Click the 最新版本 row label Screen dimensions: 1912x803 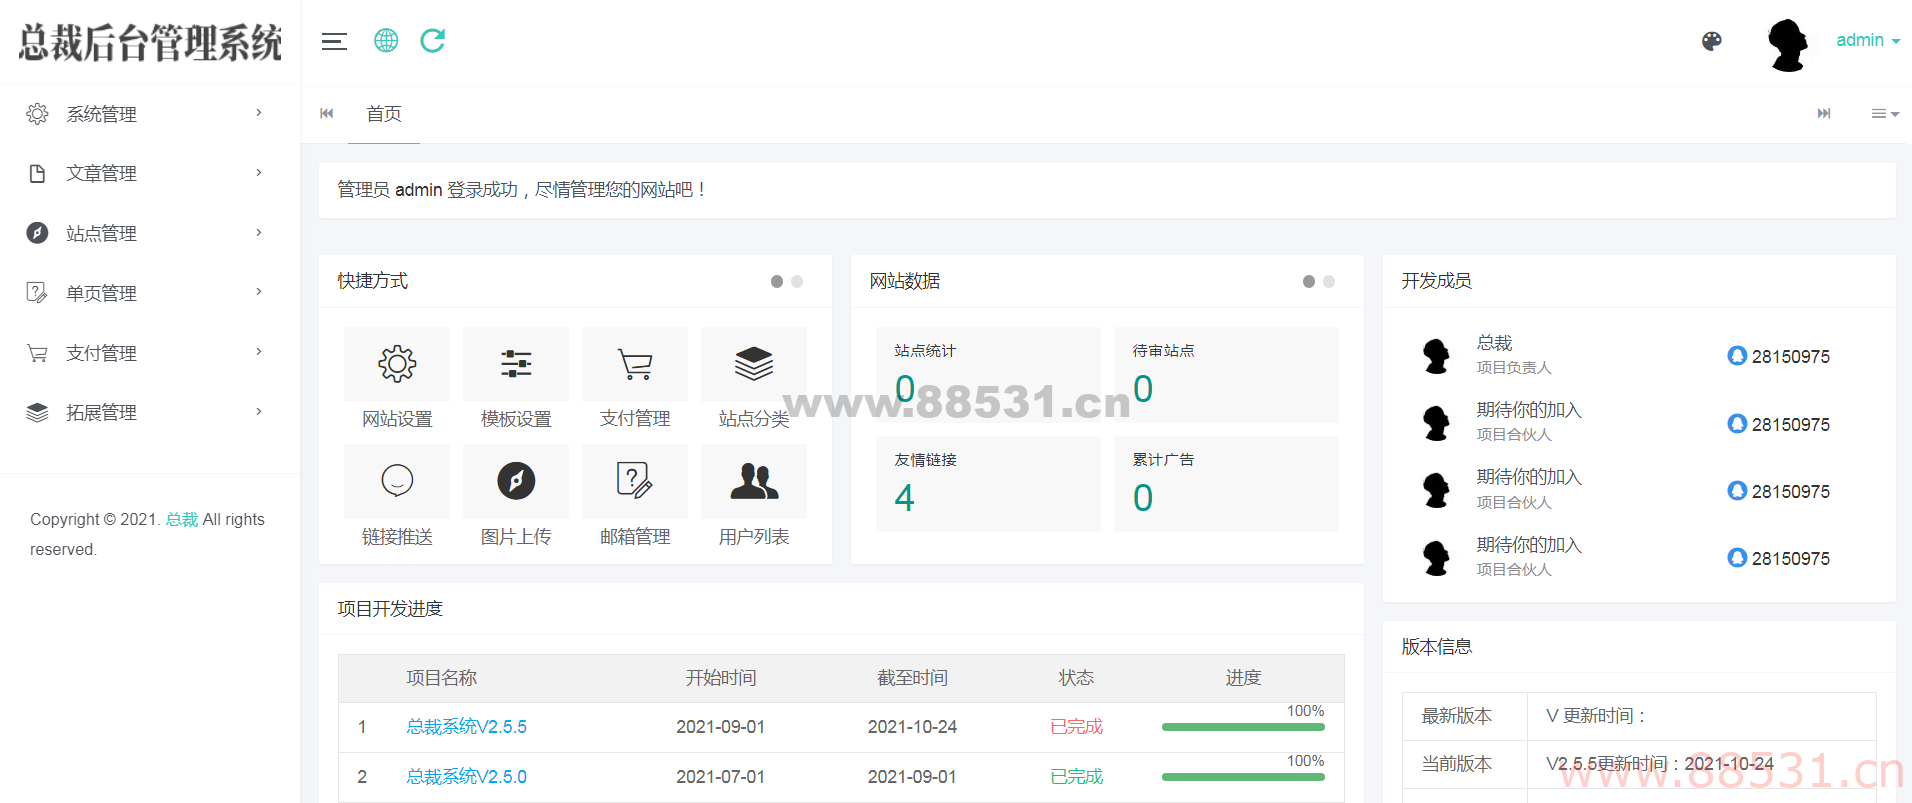coord(1456,716)
